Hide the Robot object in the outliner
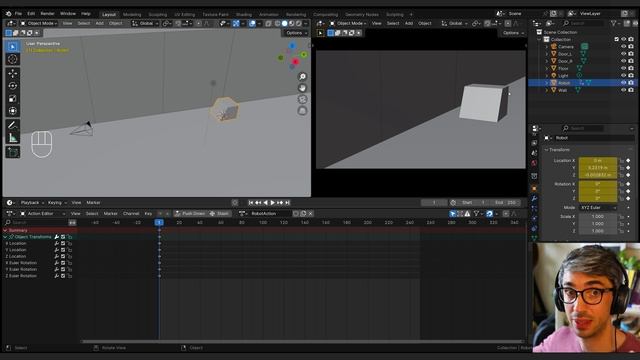 (623, 82)
